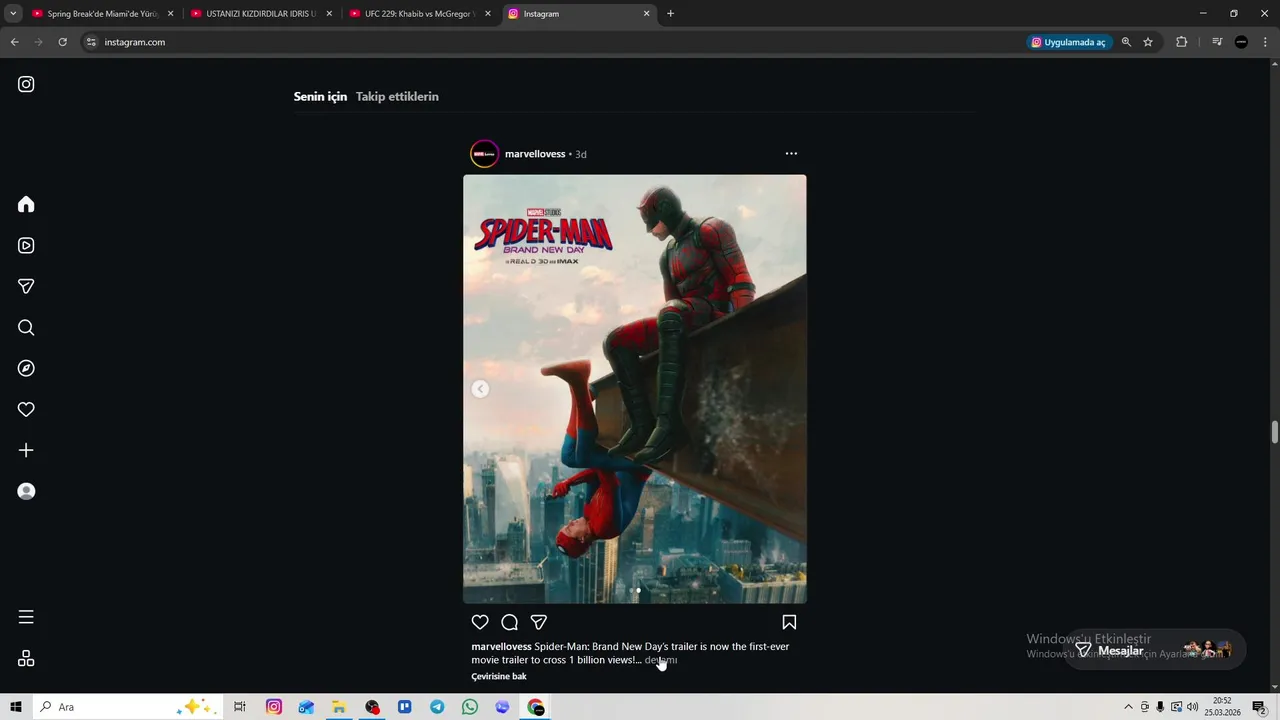This screenshot has width=1280, height=720.
Task: Open the Extensions puzzle icon
Action: (1181, 42)
